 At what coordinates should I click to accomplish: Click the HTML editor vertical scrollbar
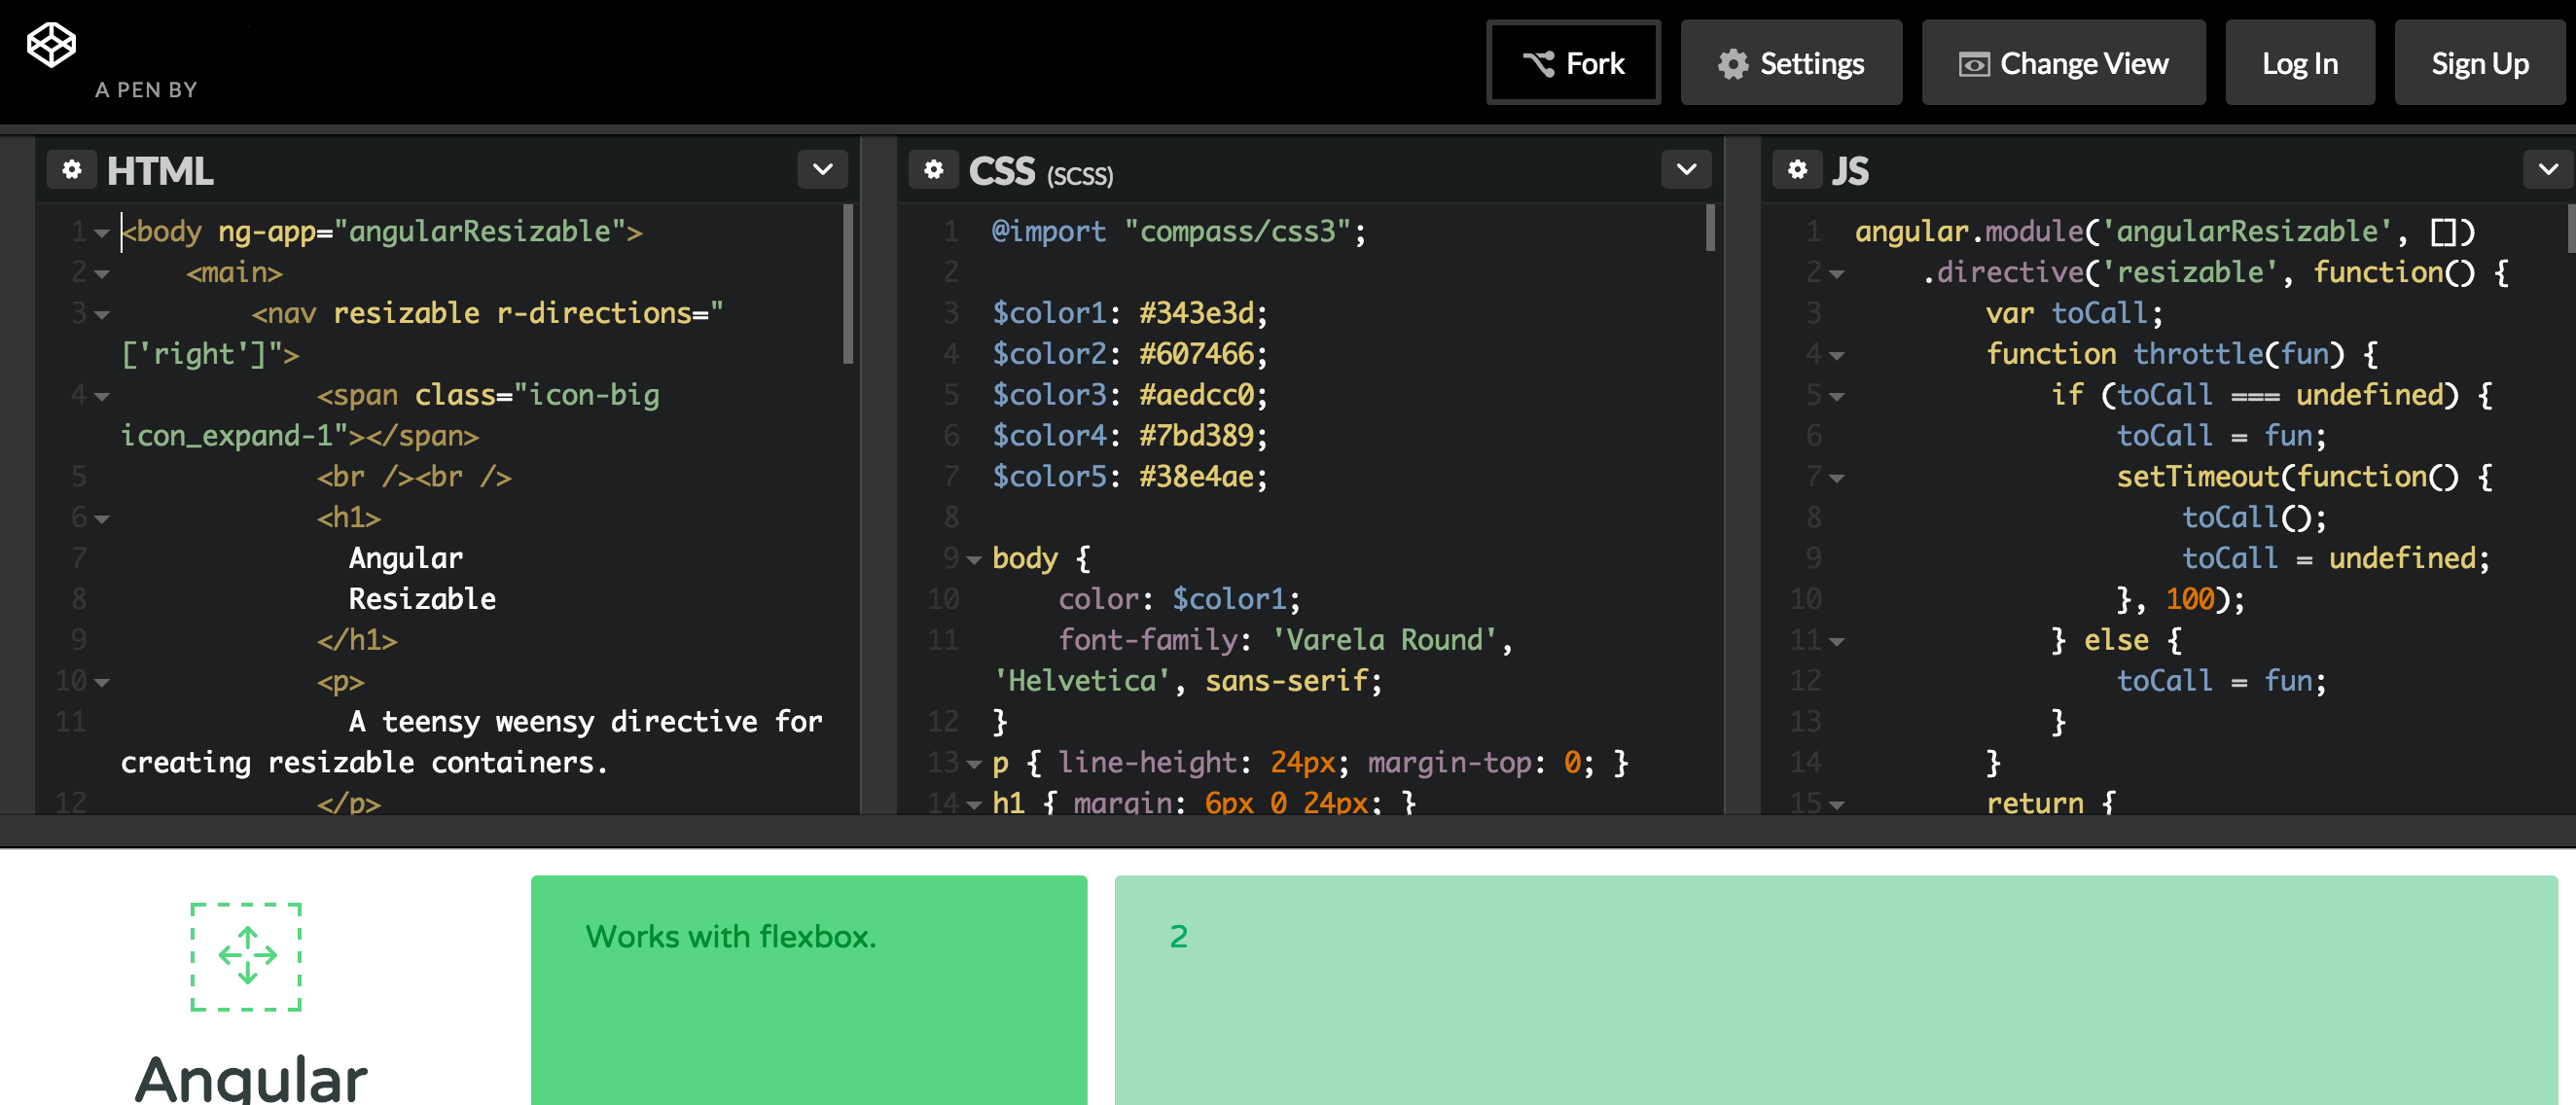tap(848, 284)
